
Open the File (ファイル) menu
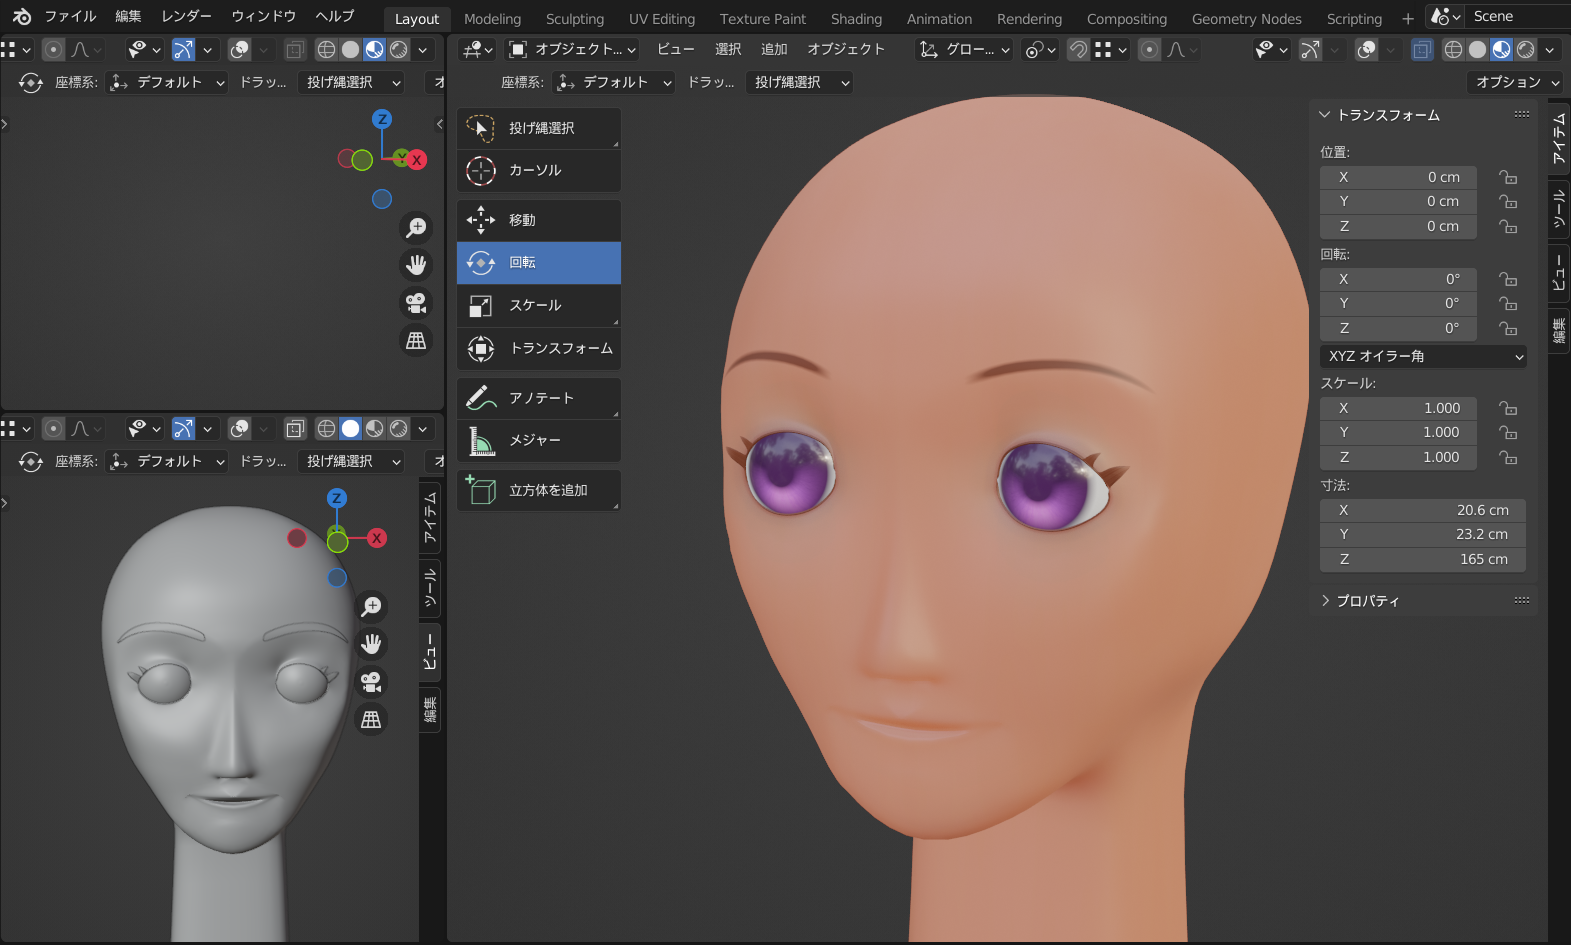[69, 17]
